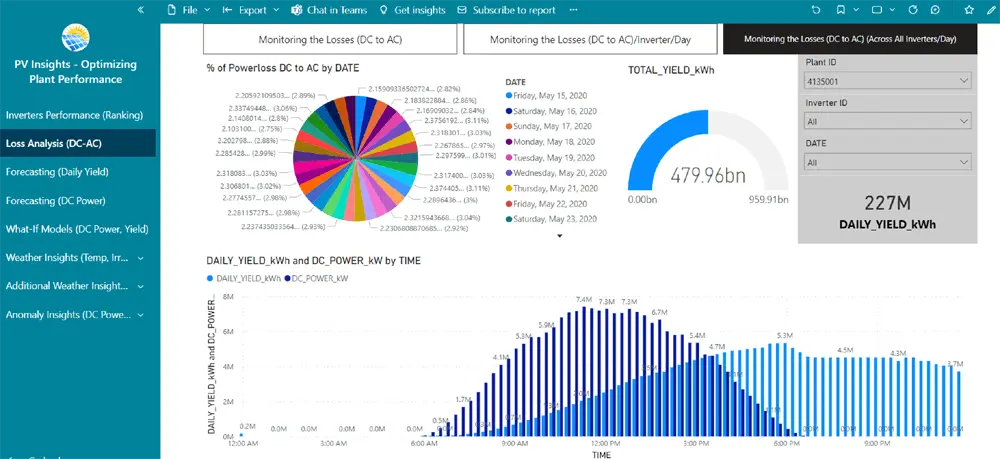The height and width of the screenshot is (459, 1000).
Task: Open the more options ellipsis menu
Action: (x=574, y=10)
